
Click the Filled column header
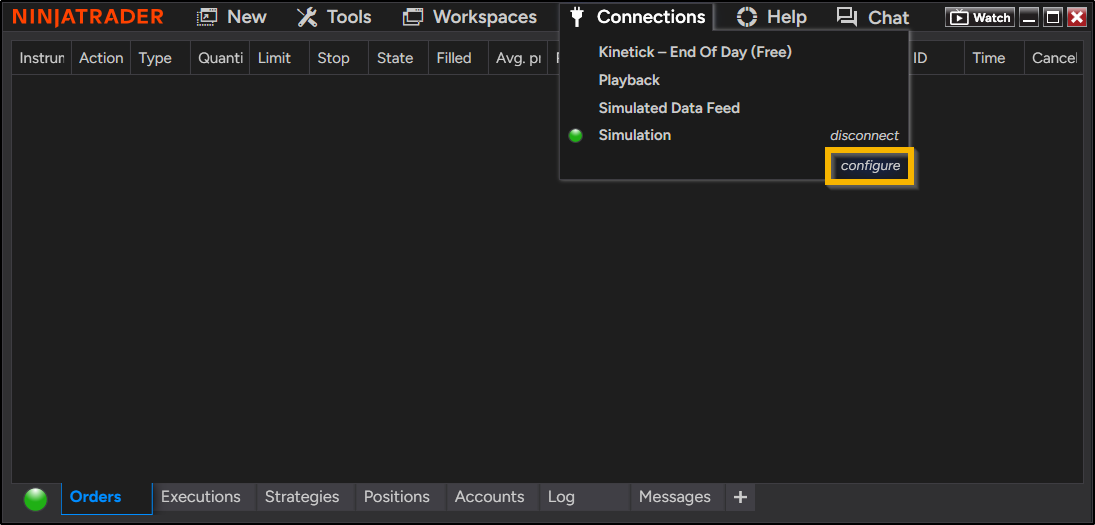(458, 58)
